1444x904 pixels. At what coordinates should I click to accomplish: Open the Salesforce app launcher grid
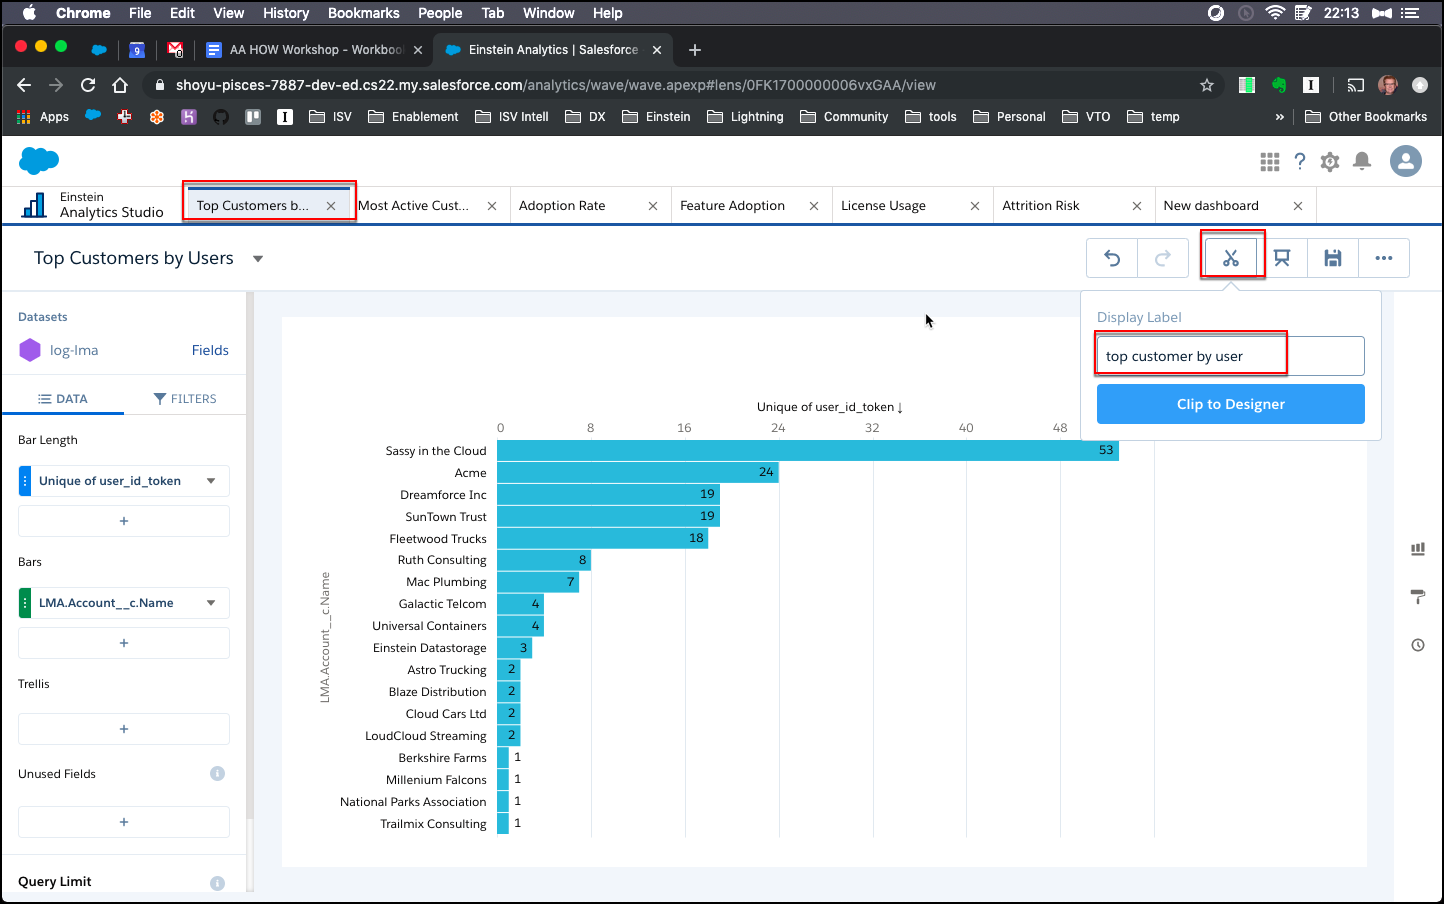pyautogui.click(x=1270, y=161)
